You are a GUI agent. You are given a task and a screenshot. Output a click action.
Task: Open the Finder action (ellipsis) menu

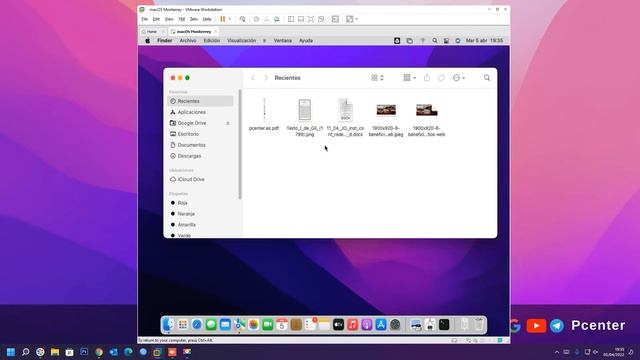[x=459, y=78]
